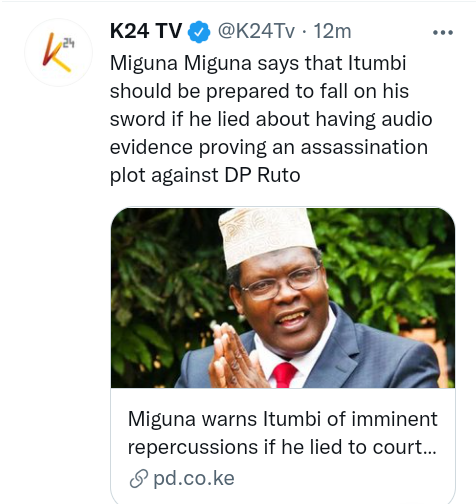
Task: Open the three-dot more options menu
Action: 443,32
